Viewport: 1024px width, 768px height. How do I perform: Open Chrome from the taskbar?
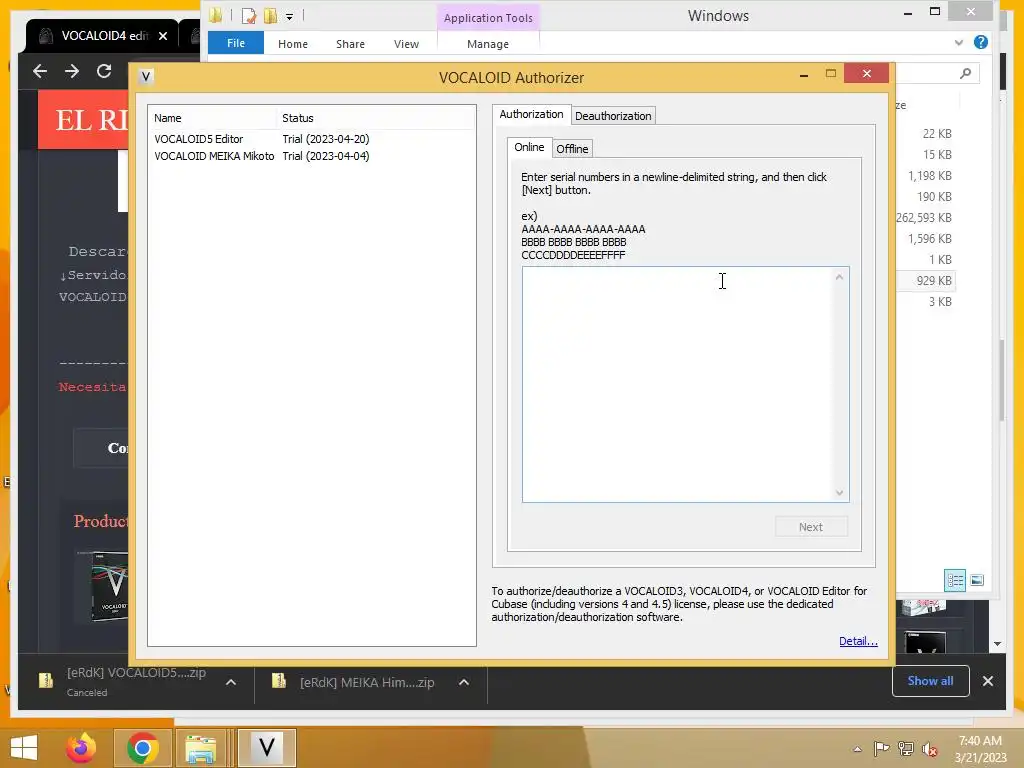(x=142, y=748)
